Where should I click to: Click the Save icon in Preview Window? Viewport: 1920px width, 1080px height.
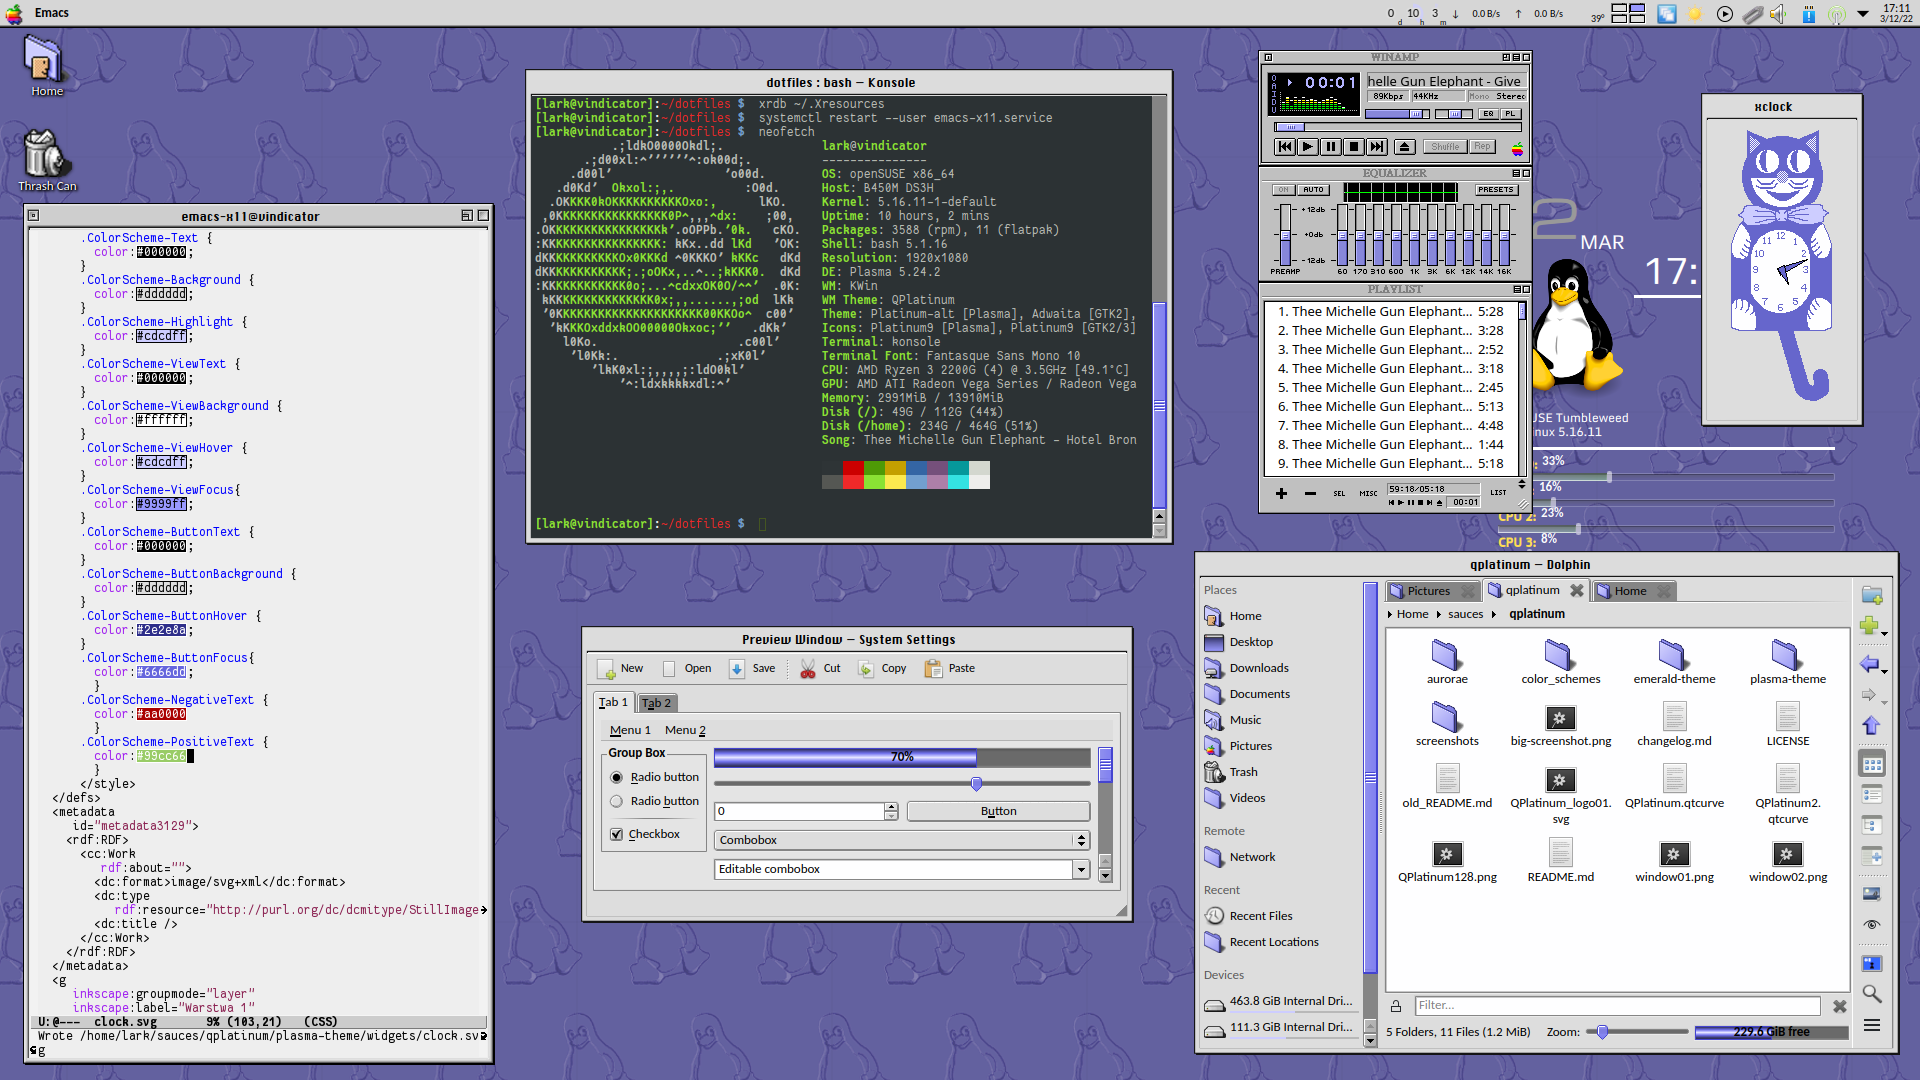(x=737, y=669)
